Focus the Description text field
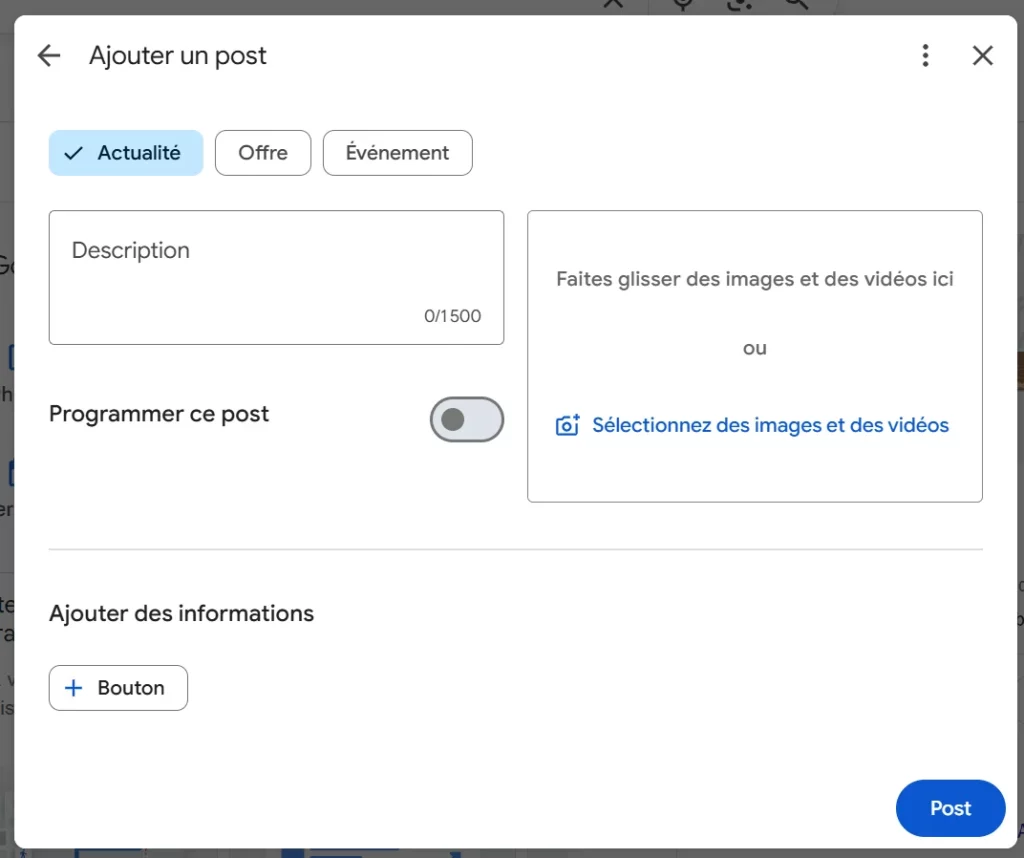Viewport: 1024px width, 858px height. (x=276, y=278)
